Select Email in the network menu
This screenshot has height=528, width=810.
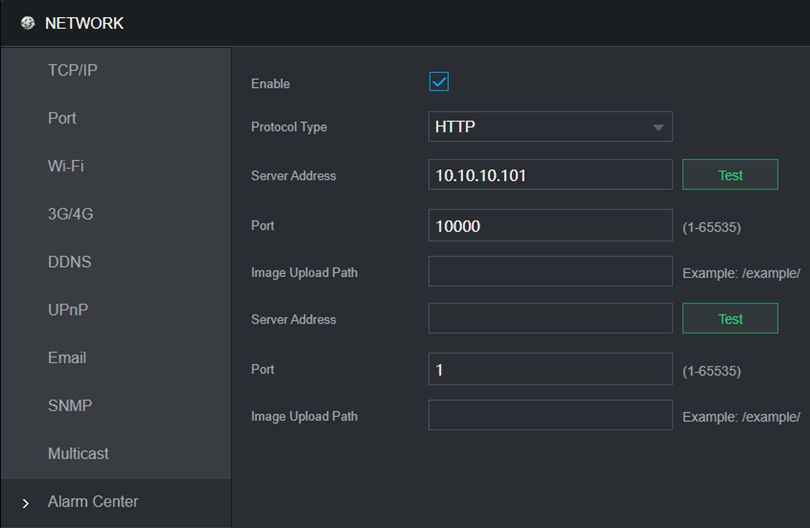pos(67,358)
